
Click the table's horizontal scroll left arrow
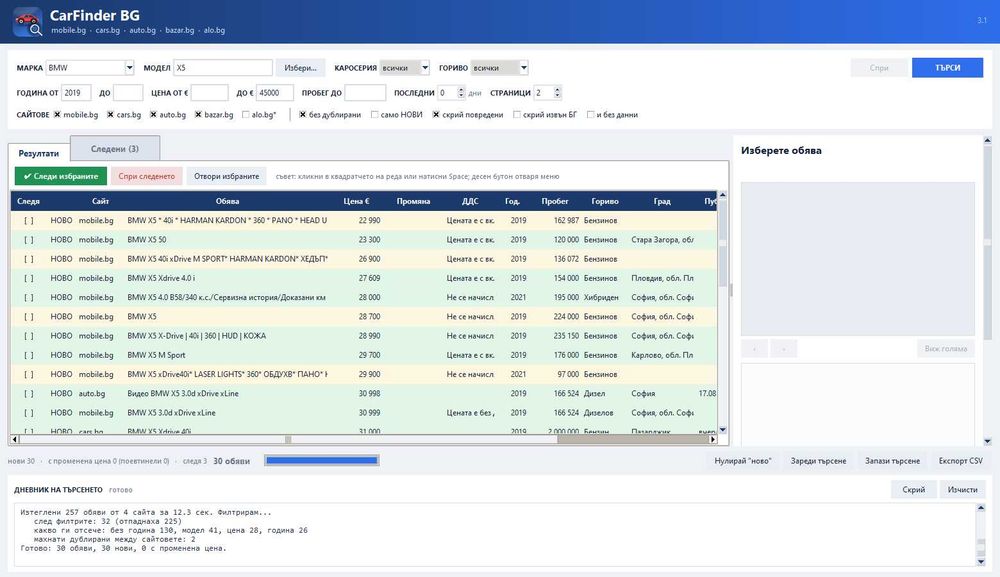click(x=15, y=439)
